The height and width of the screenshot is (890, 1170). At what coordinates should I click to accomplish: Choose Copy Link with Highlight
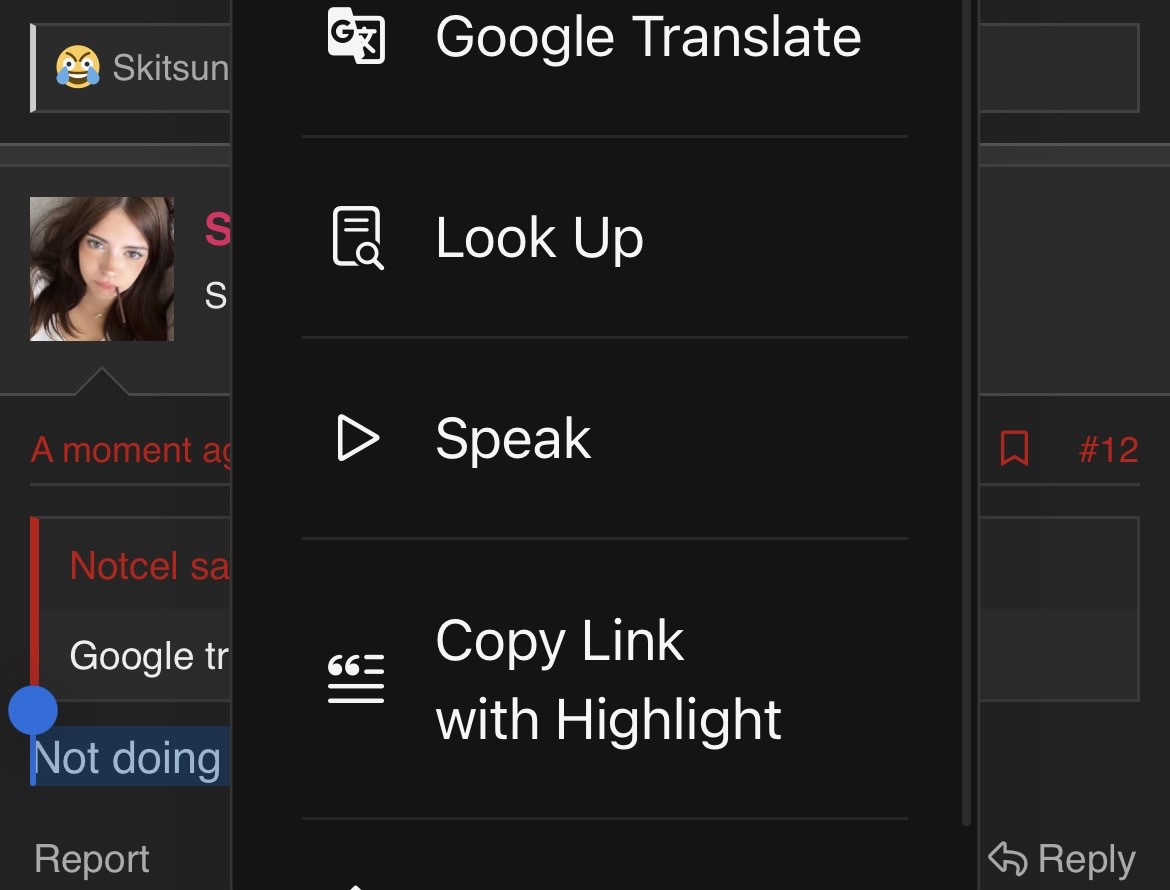click(x=608, y=680)
